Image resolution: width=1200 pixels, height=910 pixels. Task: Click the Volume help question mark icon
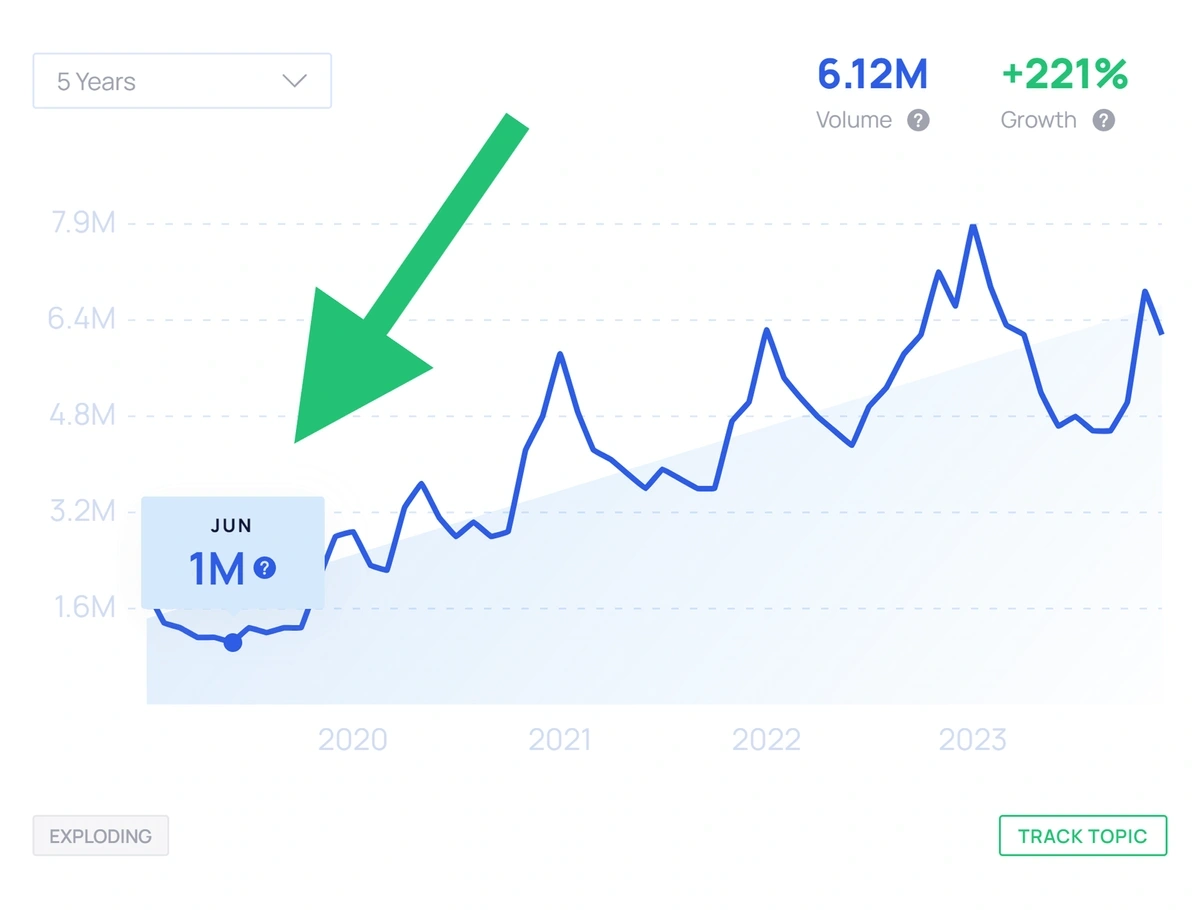[918, 120]
